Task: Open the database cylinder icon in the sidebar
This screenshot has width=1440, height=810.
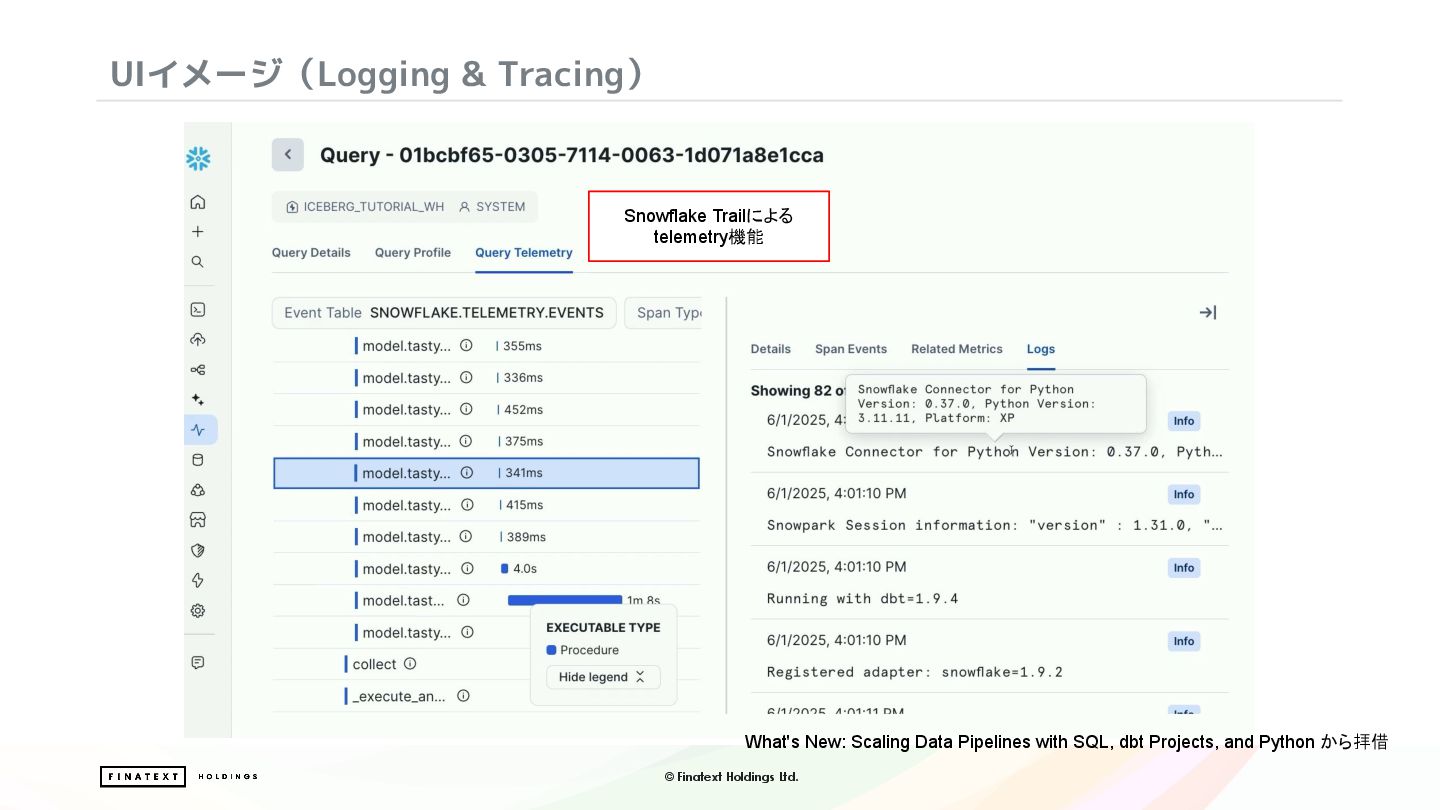Action: point(198,460)
